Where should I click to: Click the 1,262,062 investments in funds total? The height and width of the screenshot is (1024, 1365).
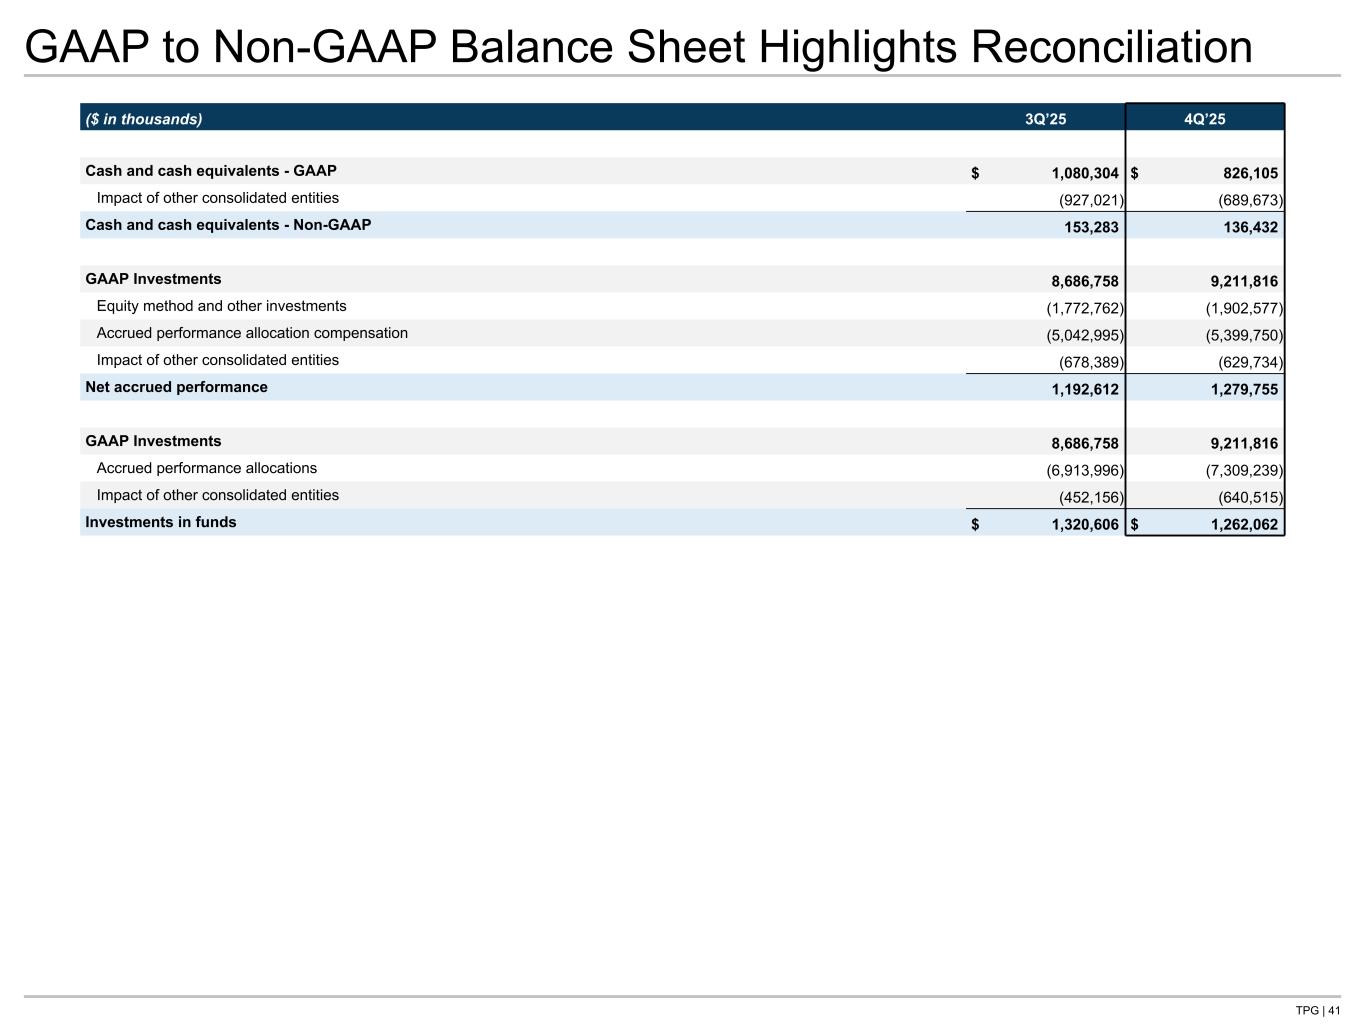click(1244, 524)
